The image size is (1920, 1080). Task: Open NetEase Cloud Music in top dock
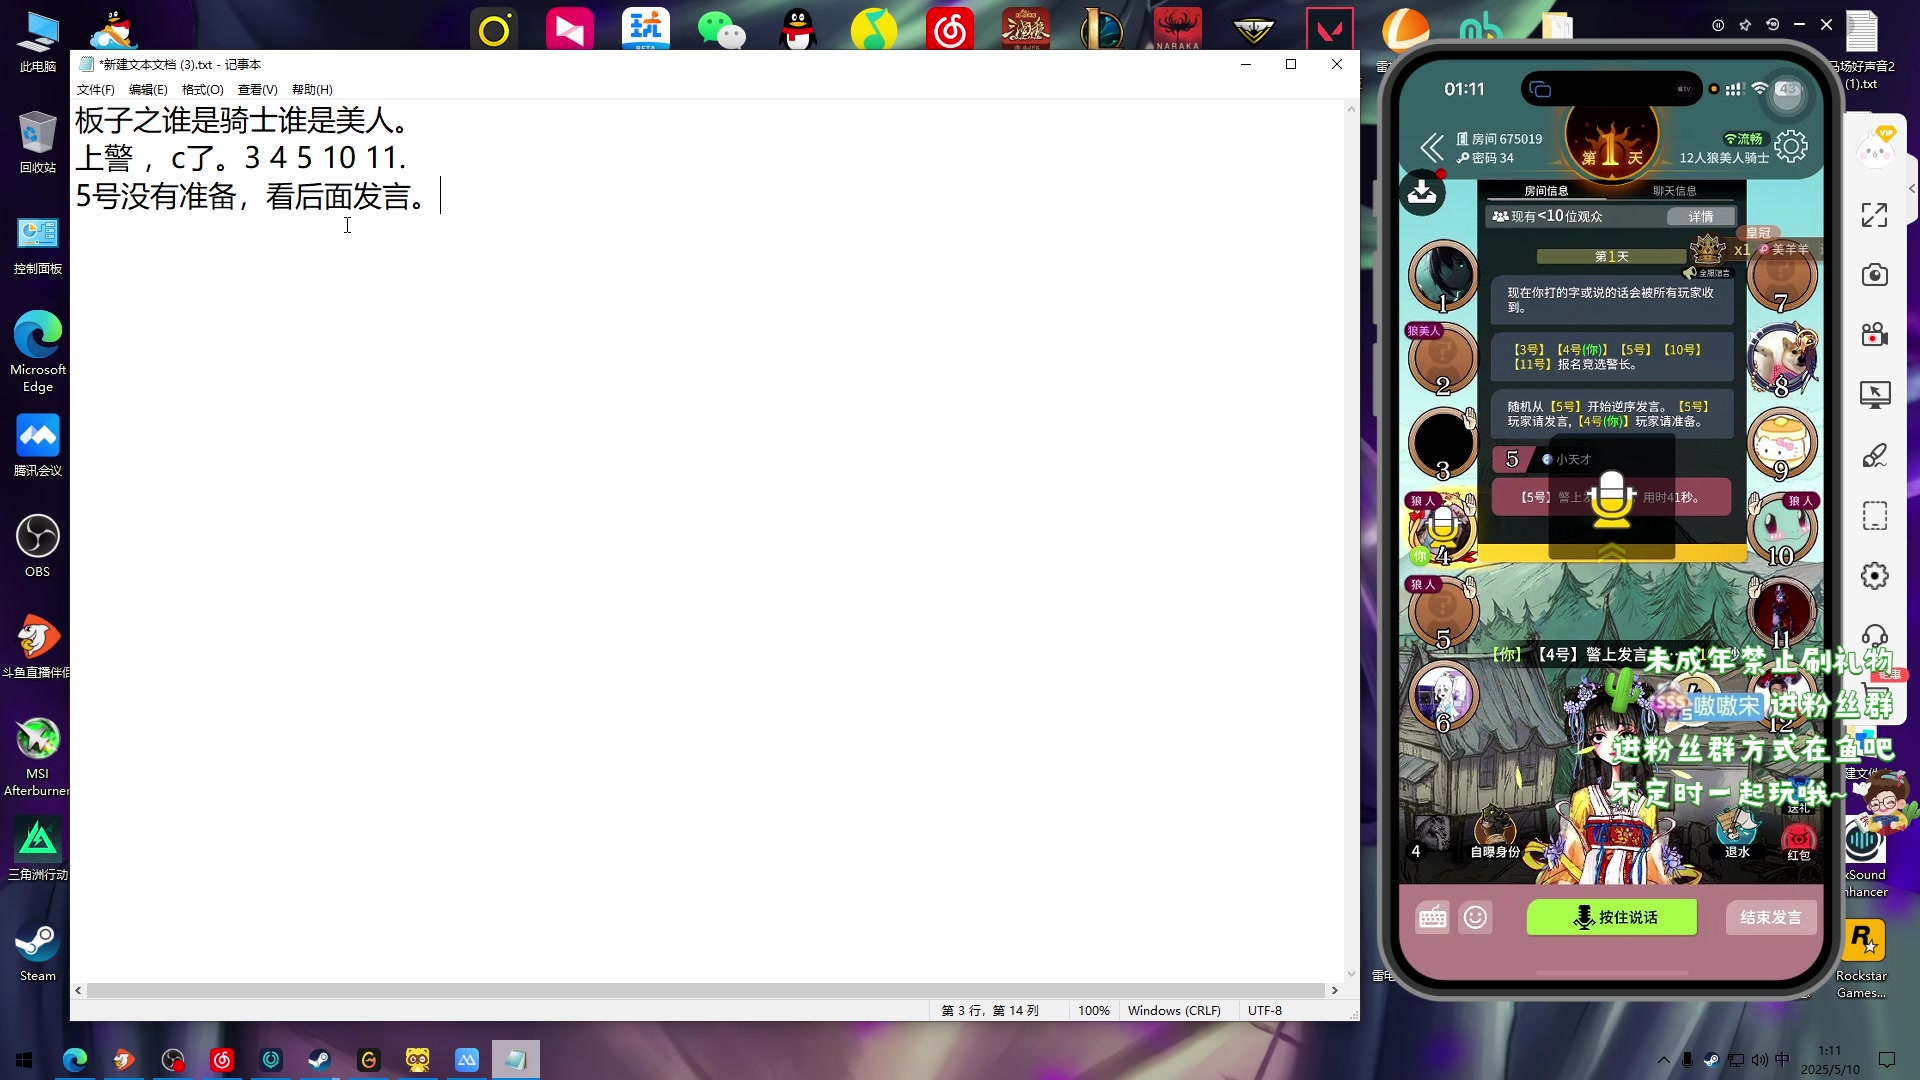tap(949, 28)
